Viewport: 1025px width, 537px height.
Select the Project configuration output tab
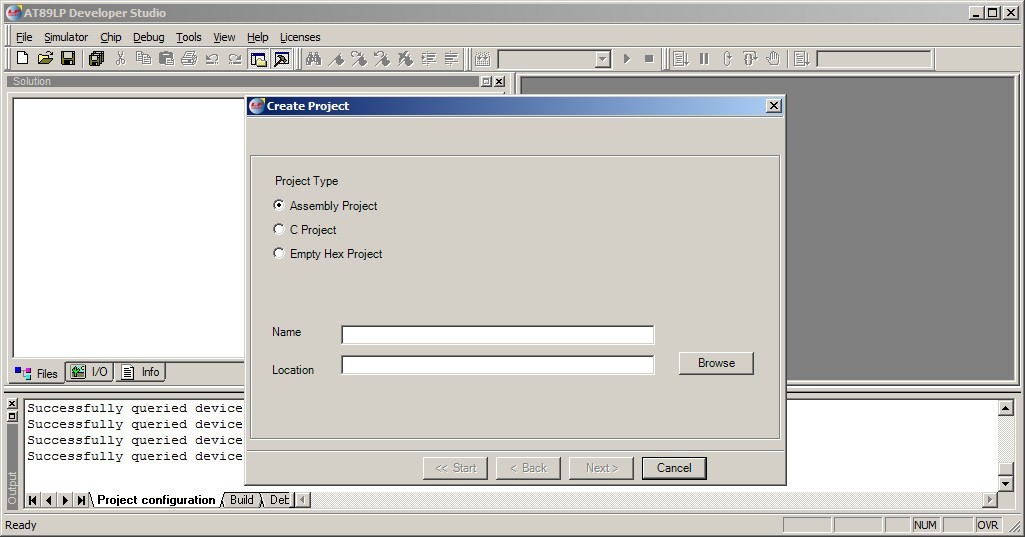click(x=156, y=500)
